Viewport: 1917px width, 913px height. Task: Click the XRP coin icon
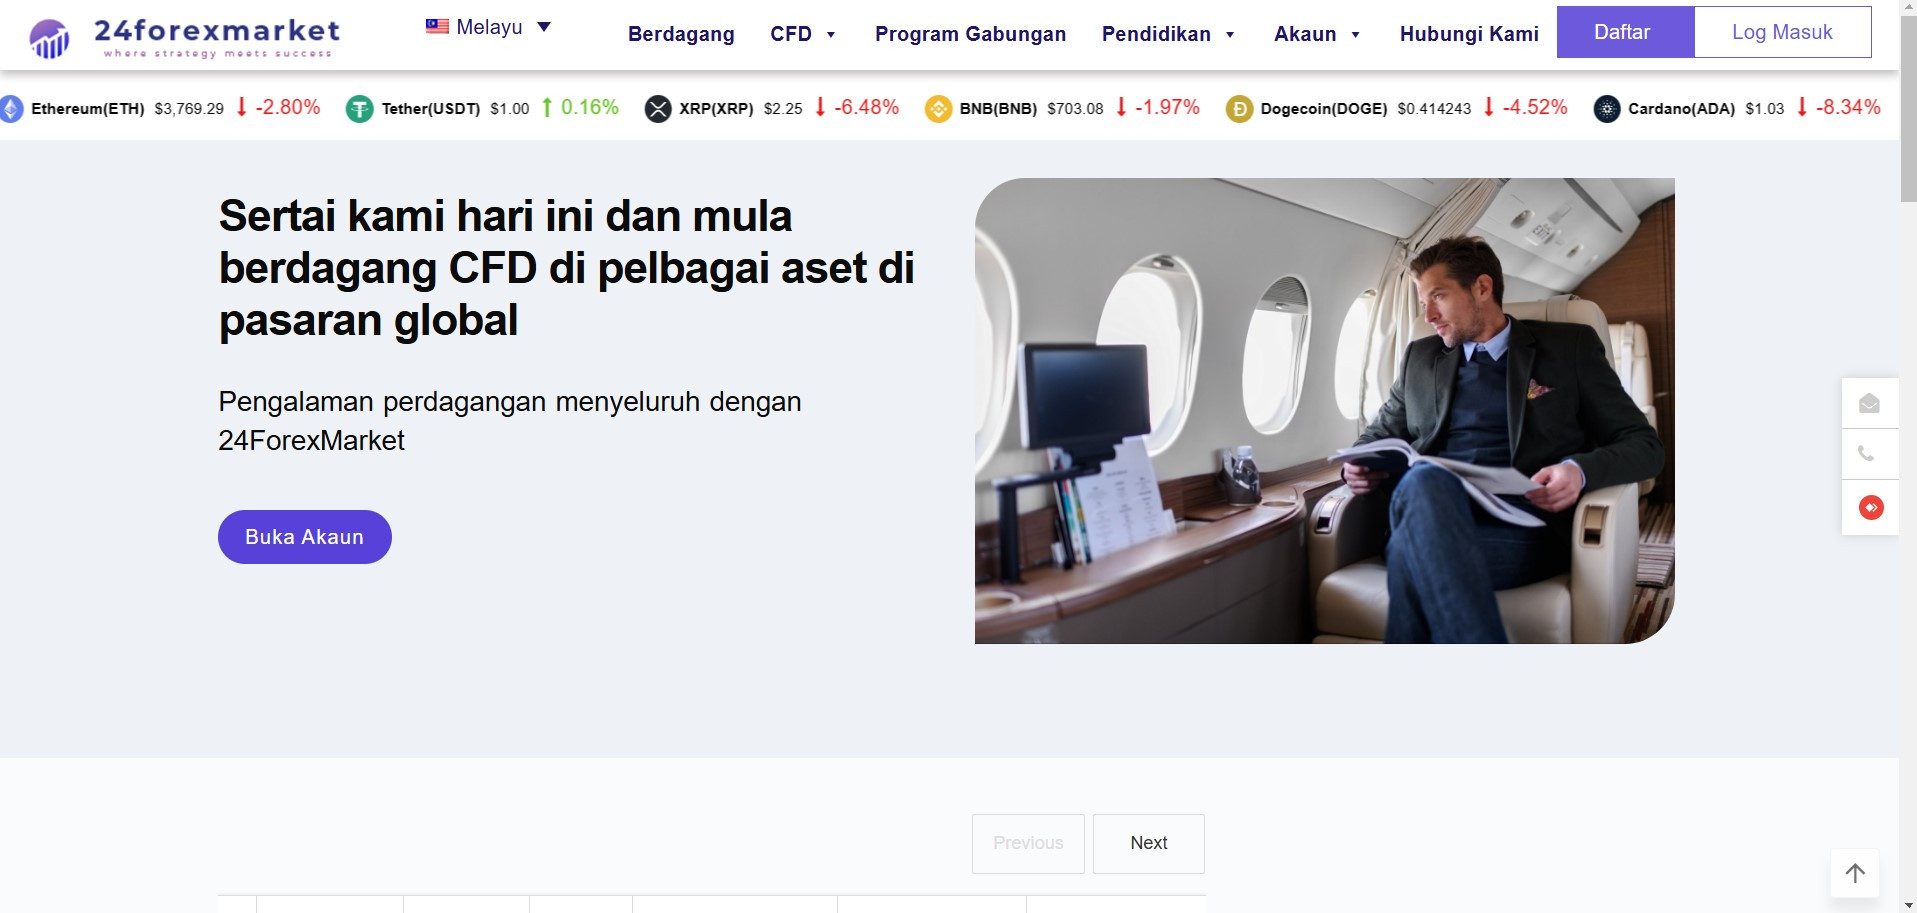click(x=658, y=109)
